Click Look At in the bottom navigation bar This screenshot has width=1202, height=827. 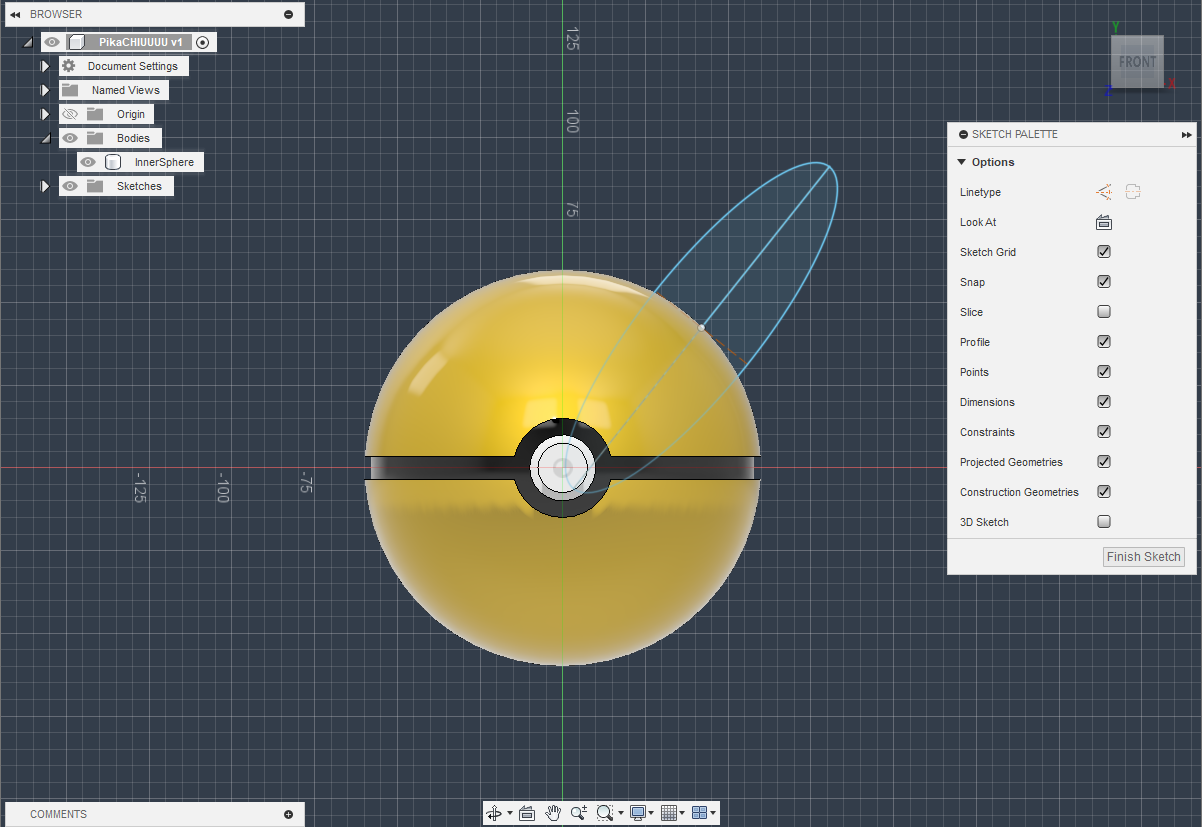tap(527, 814)
